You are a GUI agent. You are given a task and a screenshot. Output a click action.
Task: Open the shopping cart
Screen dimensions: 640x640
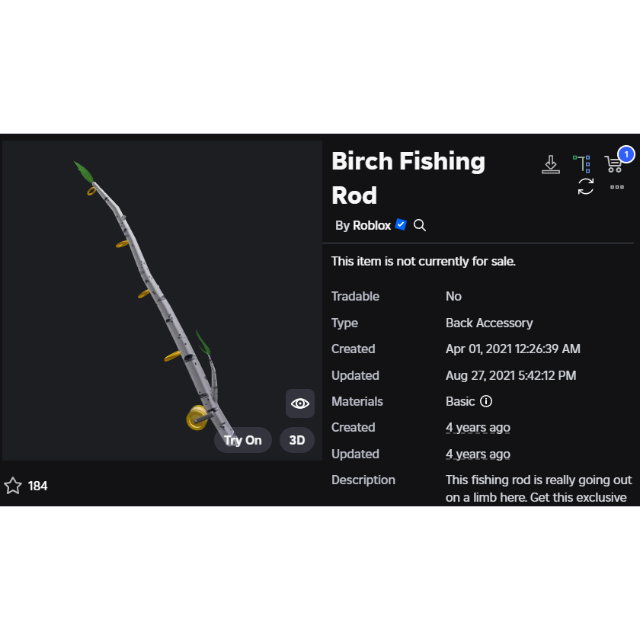[x=613, y=164]
